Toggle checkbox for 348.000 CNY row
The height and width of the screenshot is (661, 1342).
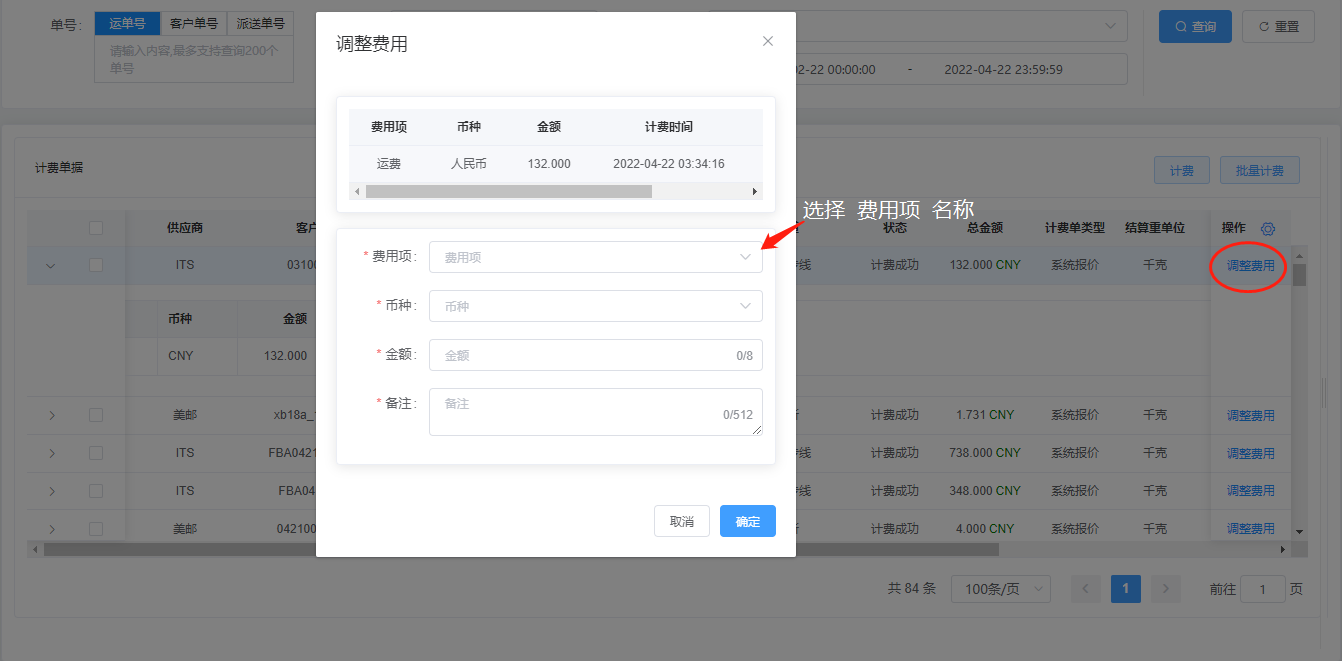click(x=96, y=491)
